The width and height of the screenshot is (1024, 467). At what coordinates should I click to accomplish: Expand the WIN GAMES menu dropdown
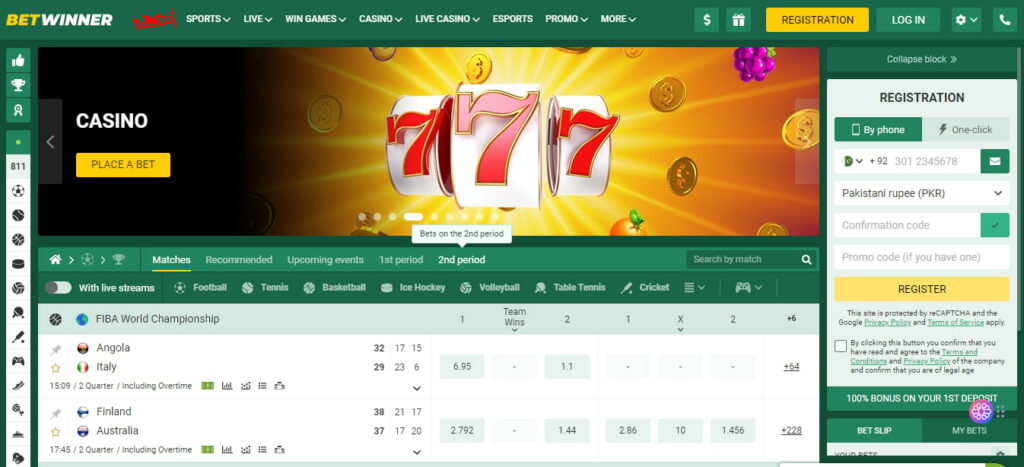tap(315, 19)
